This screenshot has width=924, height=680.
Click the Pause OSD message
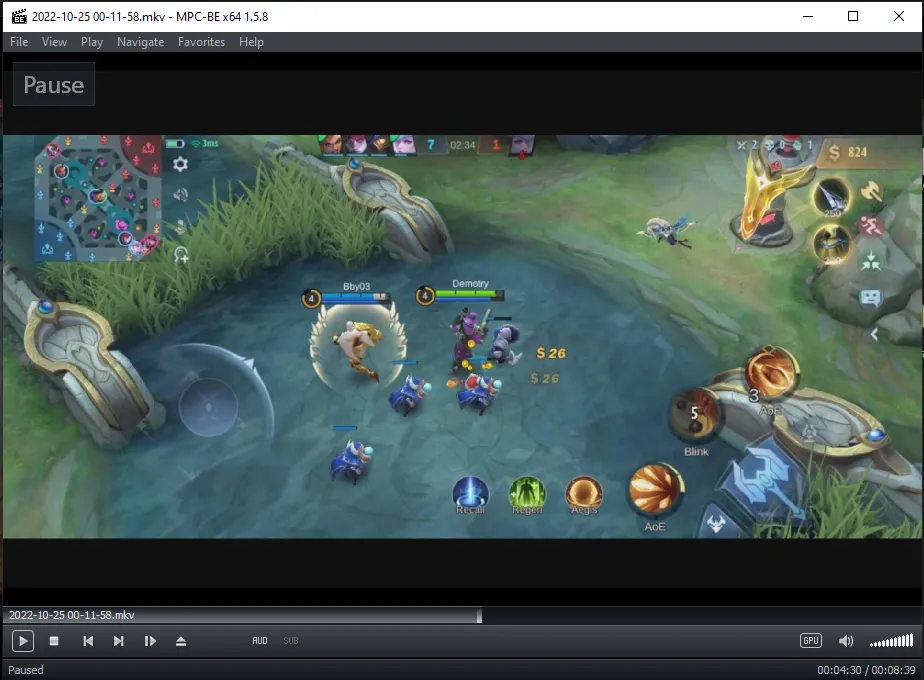click(54, 85)
